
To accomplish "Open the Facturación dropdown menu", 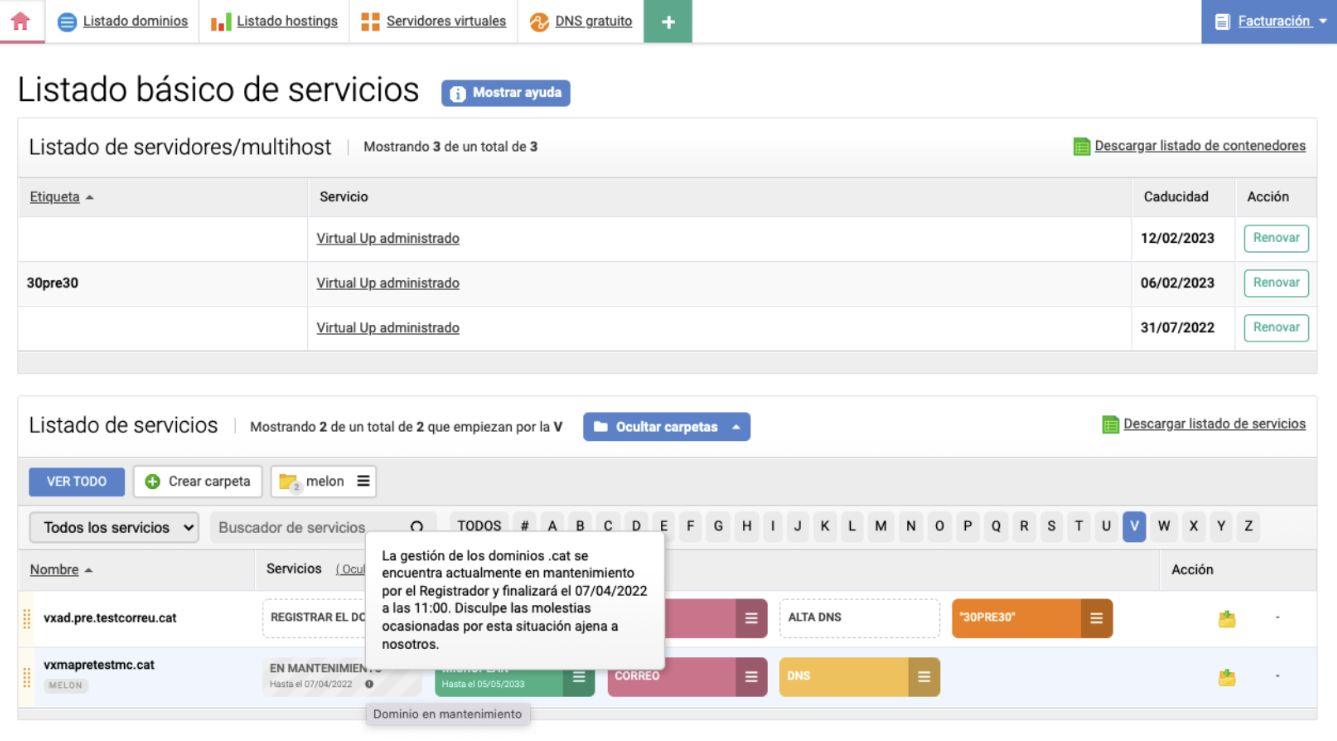I will tap(1269, 21).
